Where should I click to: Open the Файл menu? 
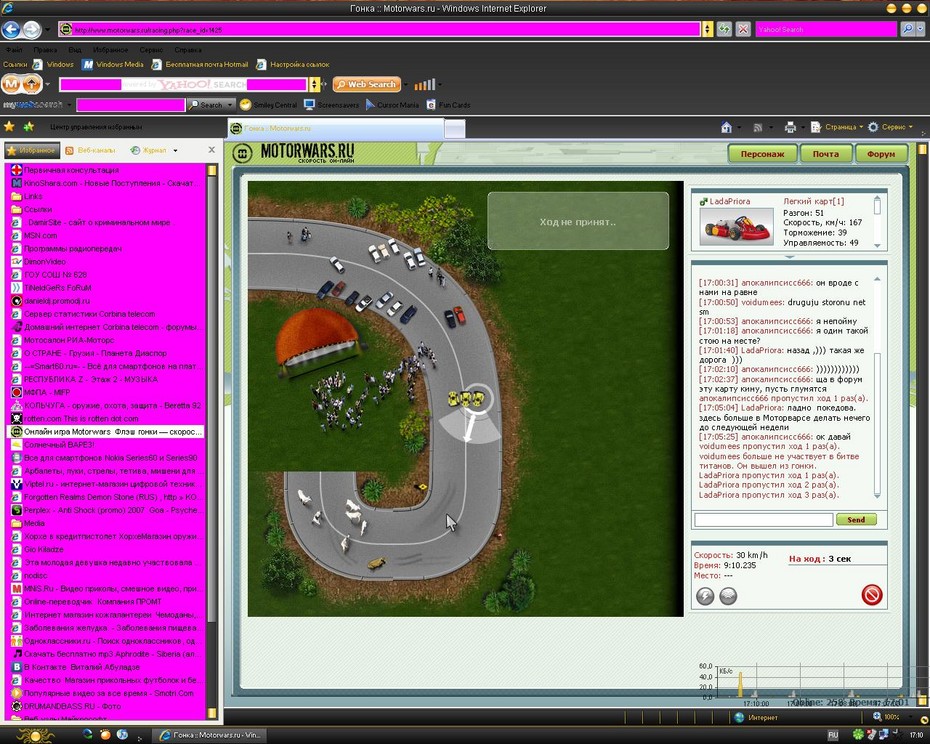(x=14, y=50)
